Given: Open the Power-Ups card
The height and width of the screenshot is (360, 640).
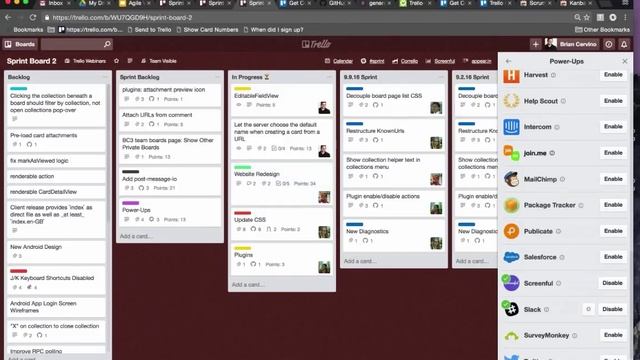Looking at the screenshot, I should [x=170, y=212].
